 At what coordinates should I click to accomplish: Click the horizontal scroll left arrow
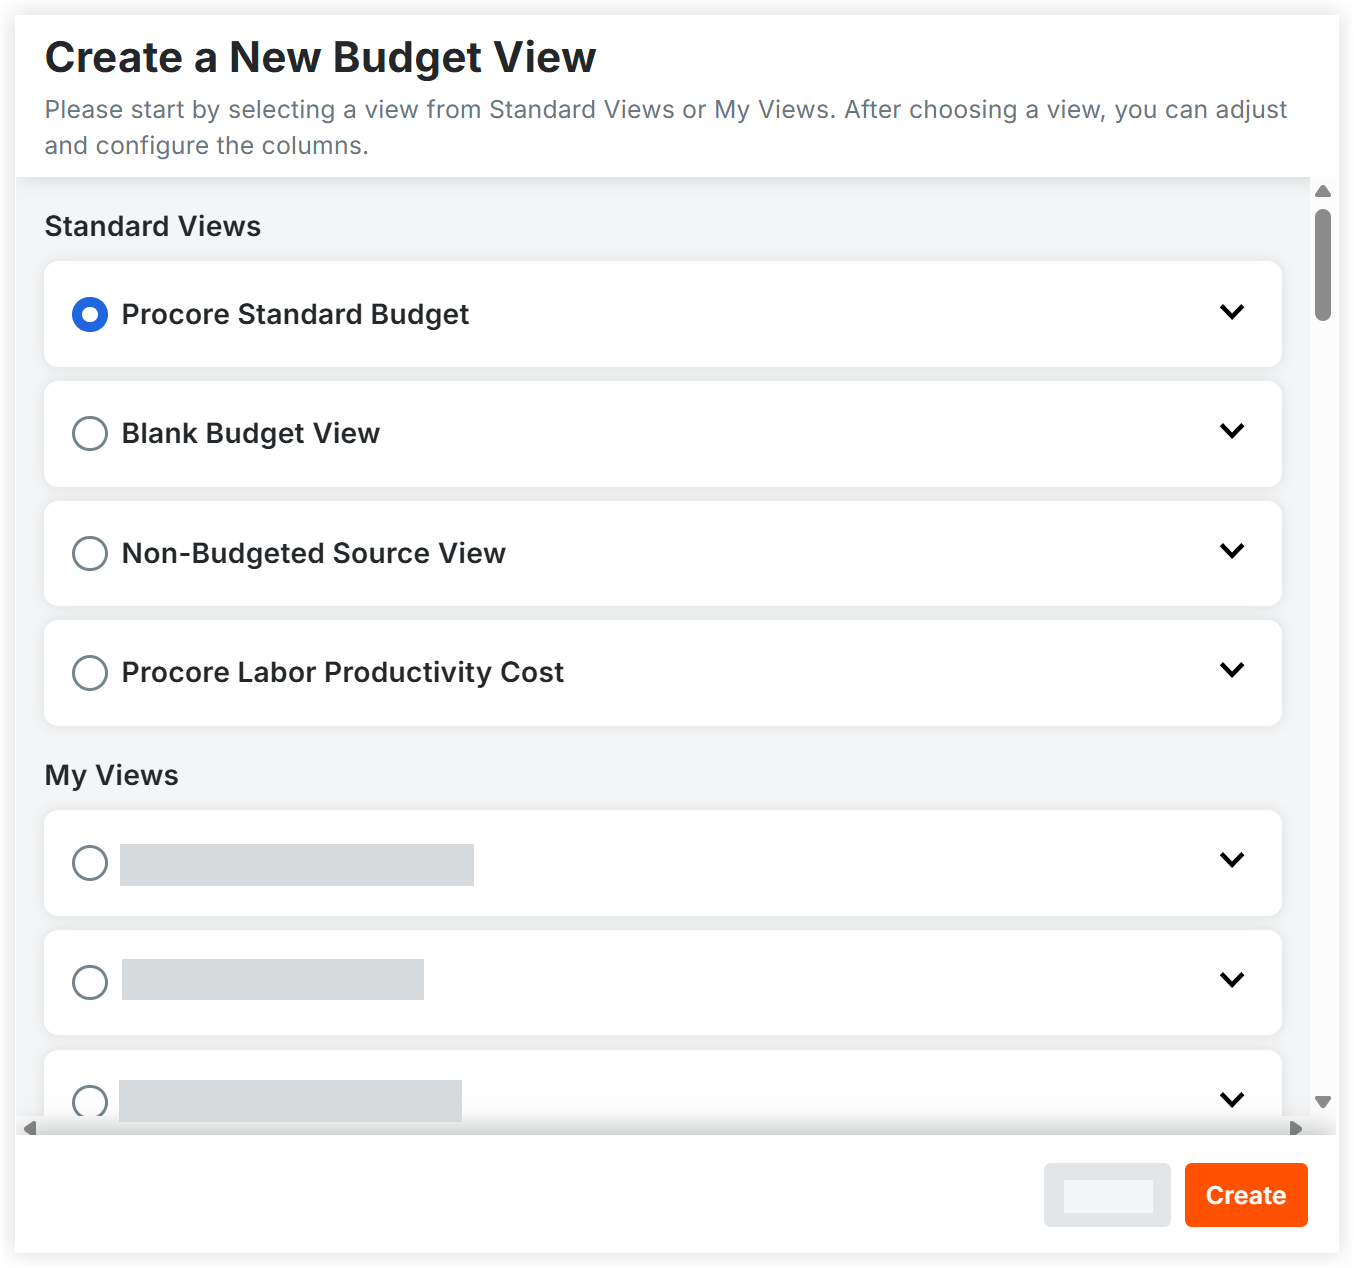tap(30, 1128)
